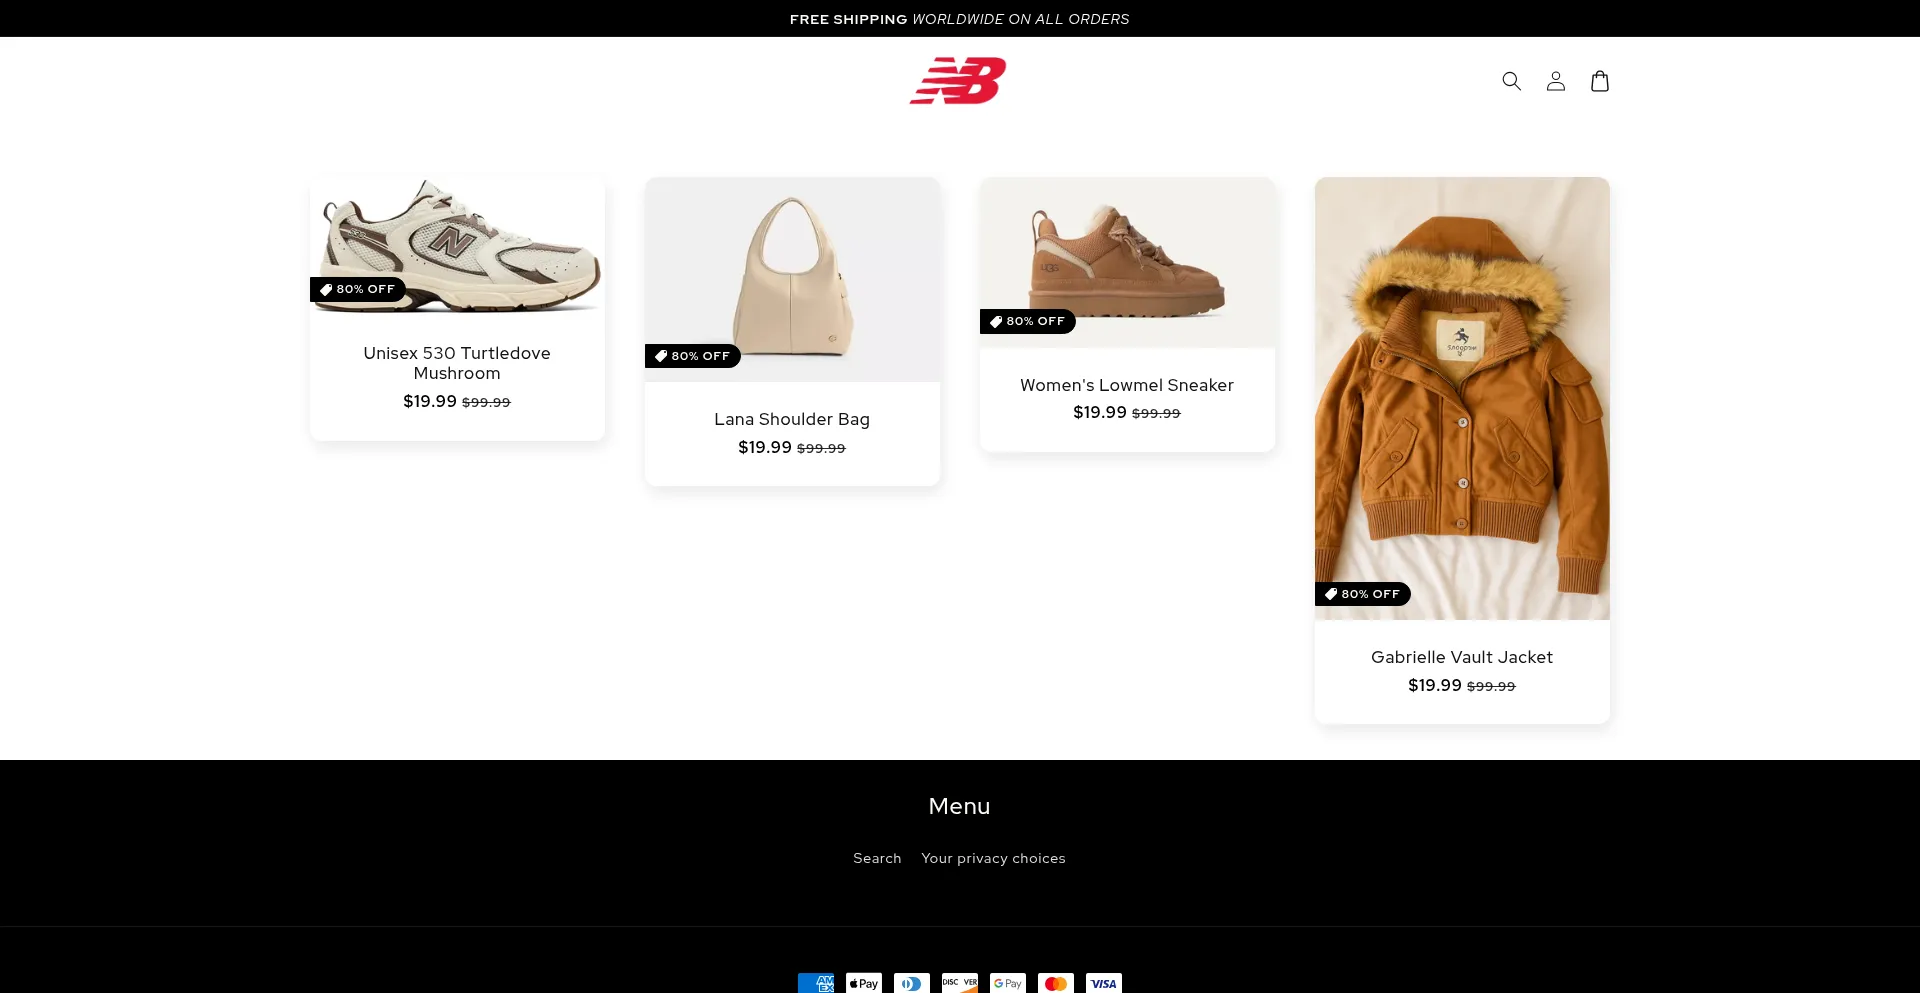Click the Free Shipping announcement bar text

pyautogui.click(x=959, y=19)
